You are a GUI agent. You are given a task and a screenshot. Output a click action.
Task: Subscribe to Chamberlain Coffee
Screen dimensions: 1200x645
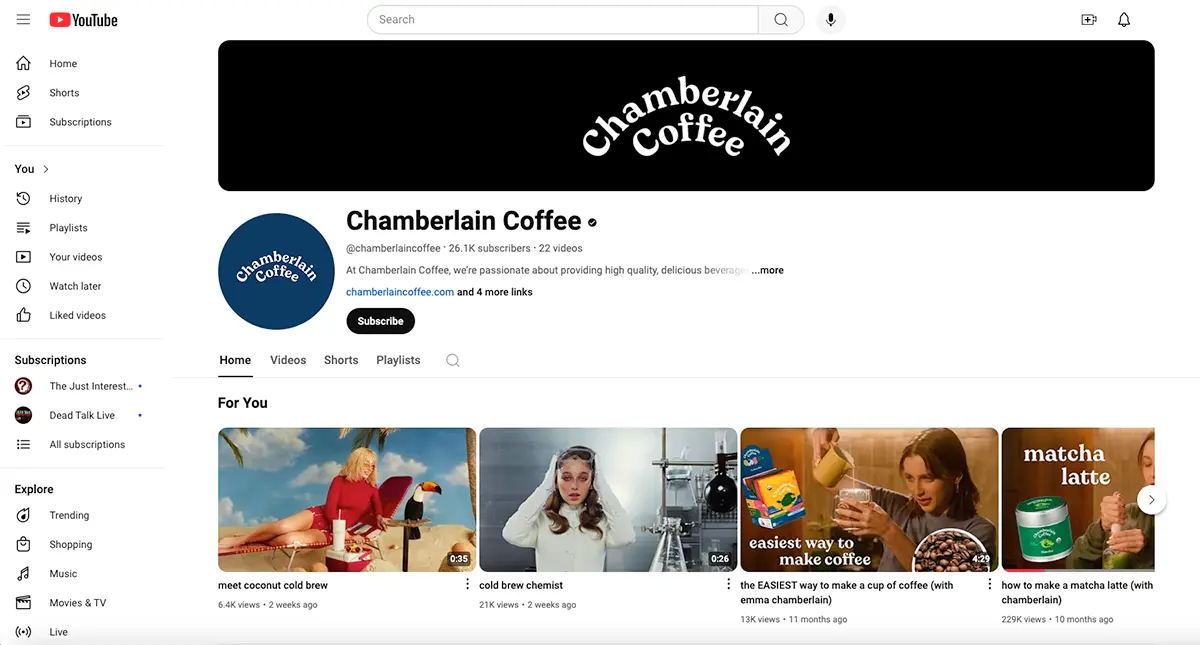point(380,321)
